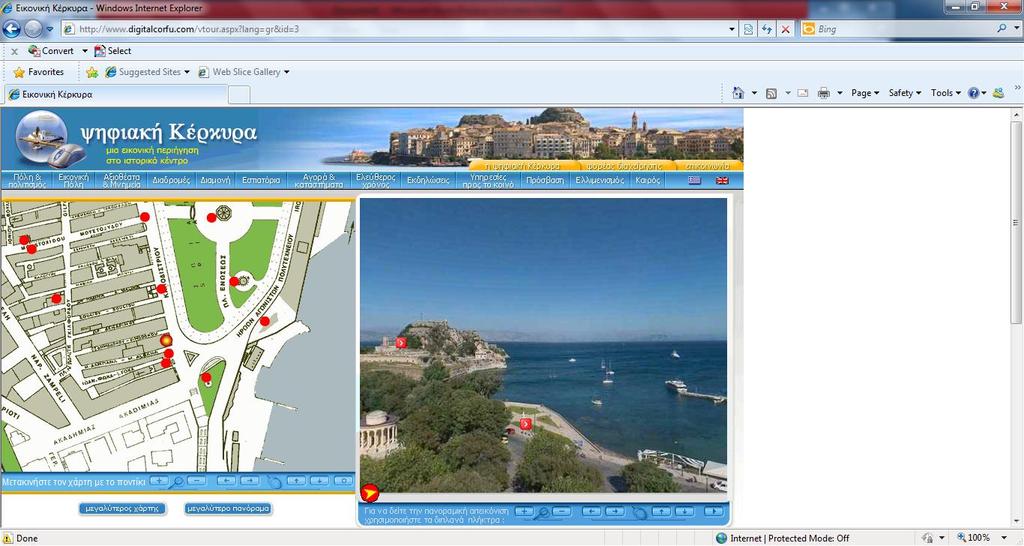Image resolution: width=1024 pixels, height=546 pixels.
Task: Click the new tab button
Action: pyautogui.click(x=239, y=95)
